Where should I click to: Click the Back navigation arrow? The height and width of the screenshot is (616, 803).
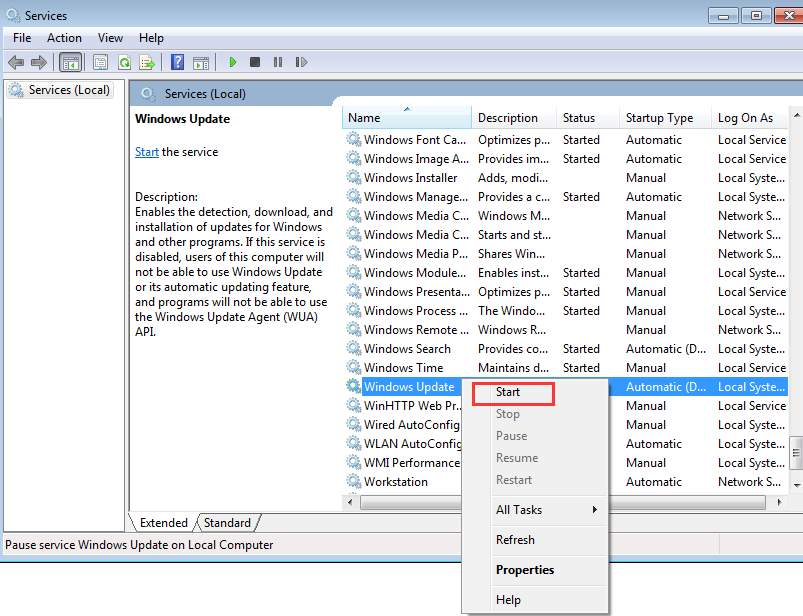[16, 62]
